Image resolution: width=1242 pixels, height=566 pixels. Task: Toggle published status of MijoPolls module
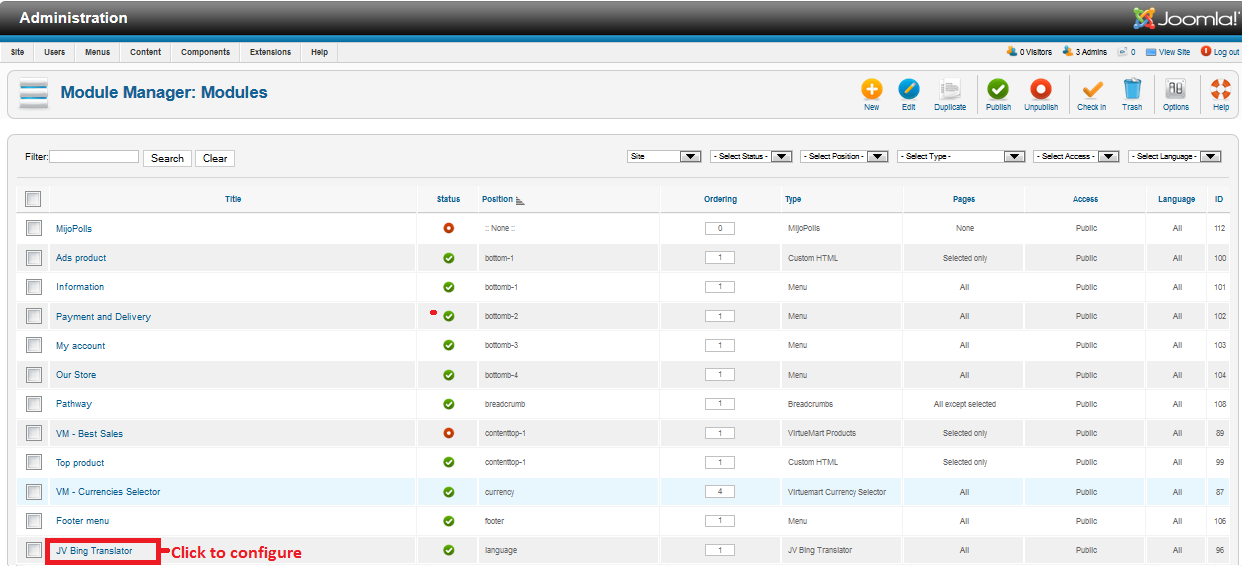[449, 228]
